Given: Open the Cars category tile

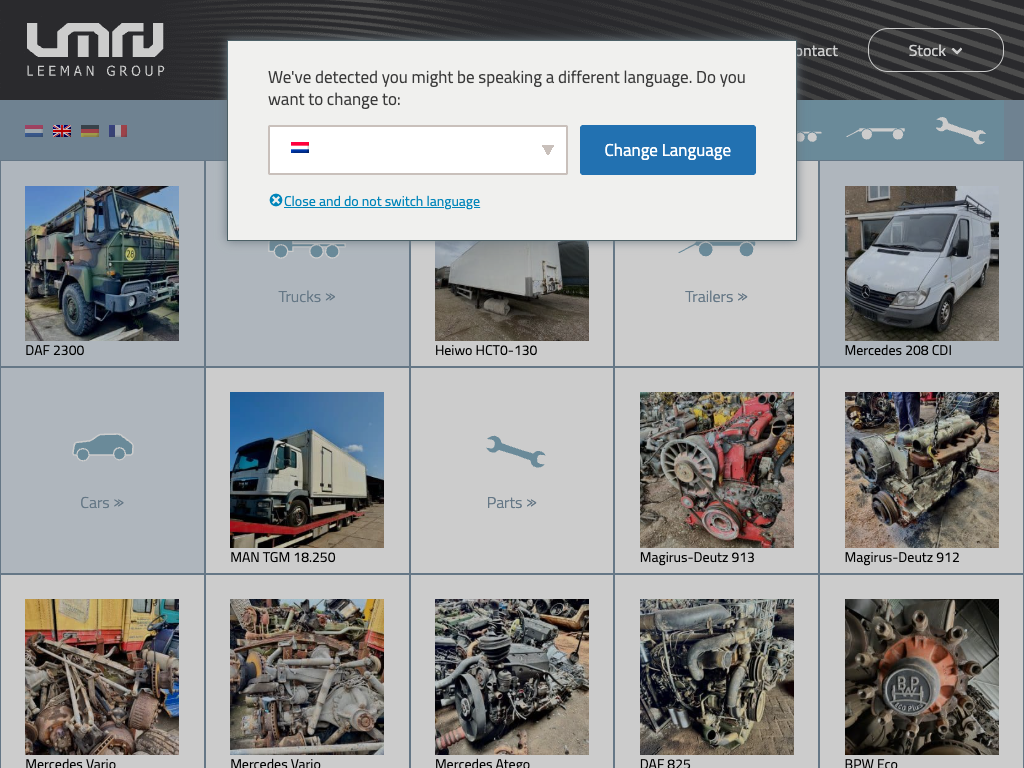Looking at the screenshot, I should point(102,470).
